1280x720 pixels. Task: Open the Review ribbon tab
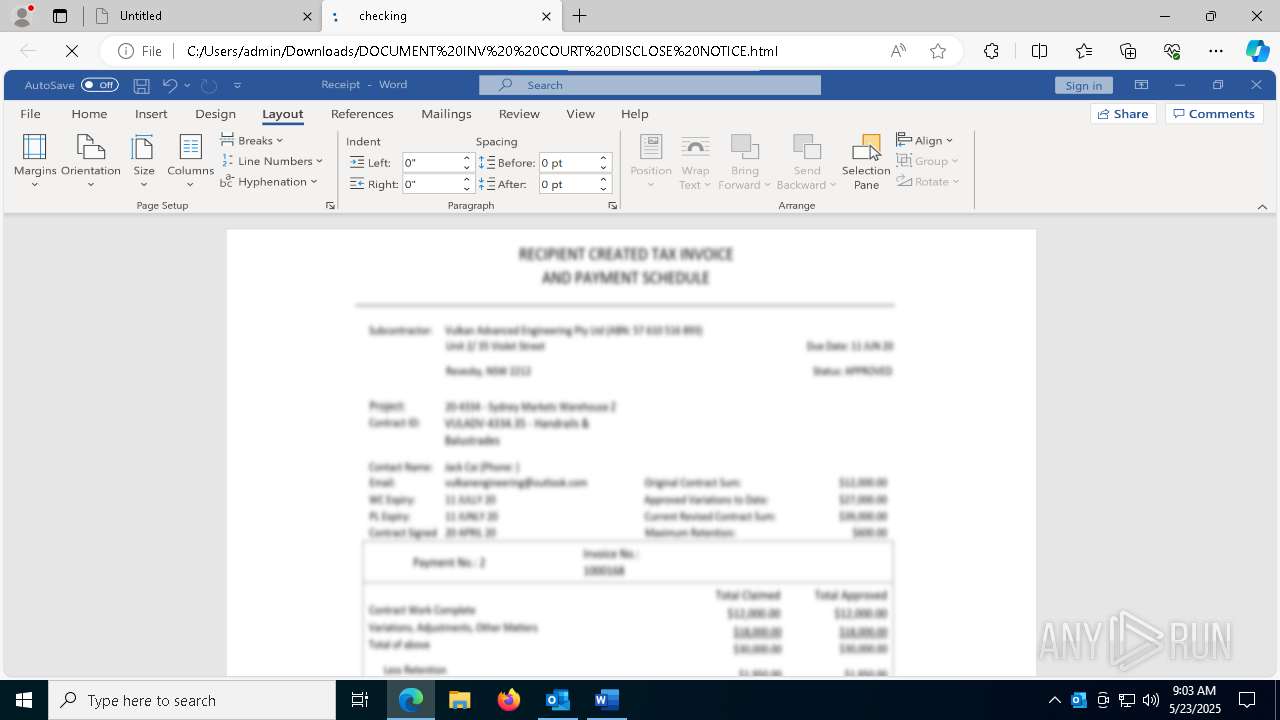[519, 114]
